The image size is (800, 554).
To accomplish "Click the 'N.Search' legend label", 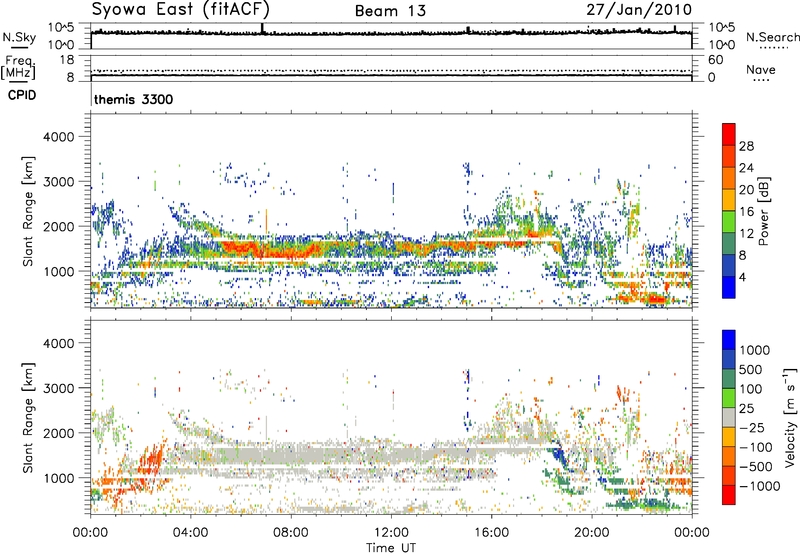I will coord(772,37).
